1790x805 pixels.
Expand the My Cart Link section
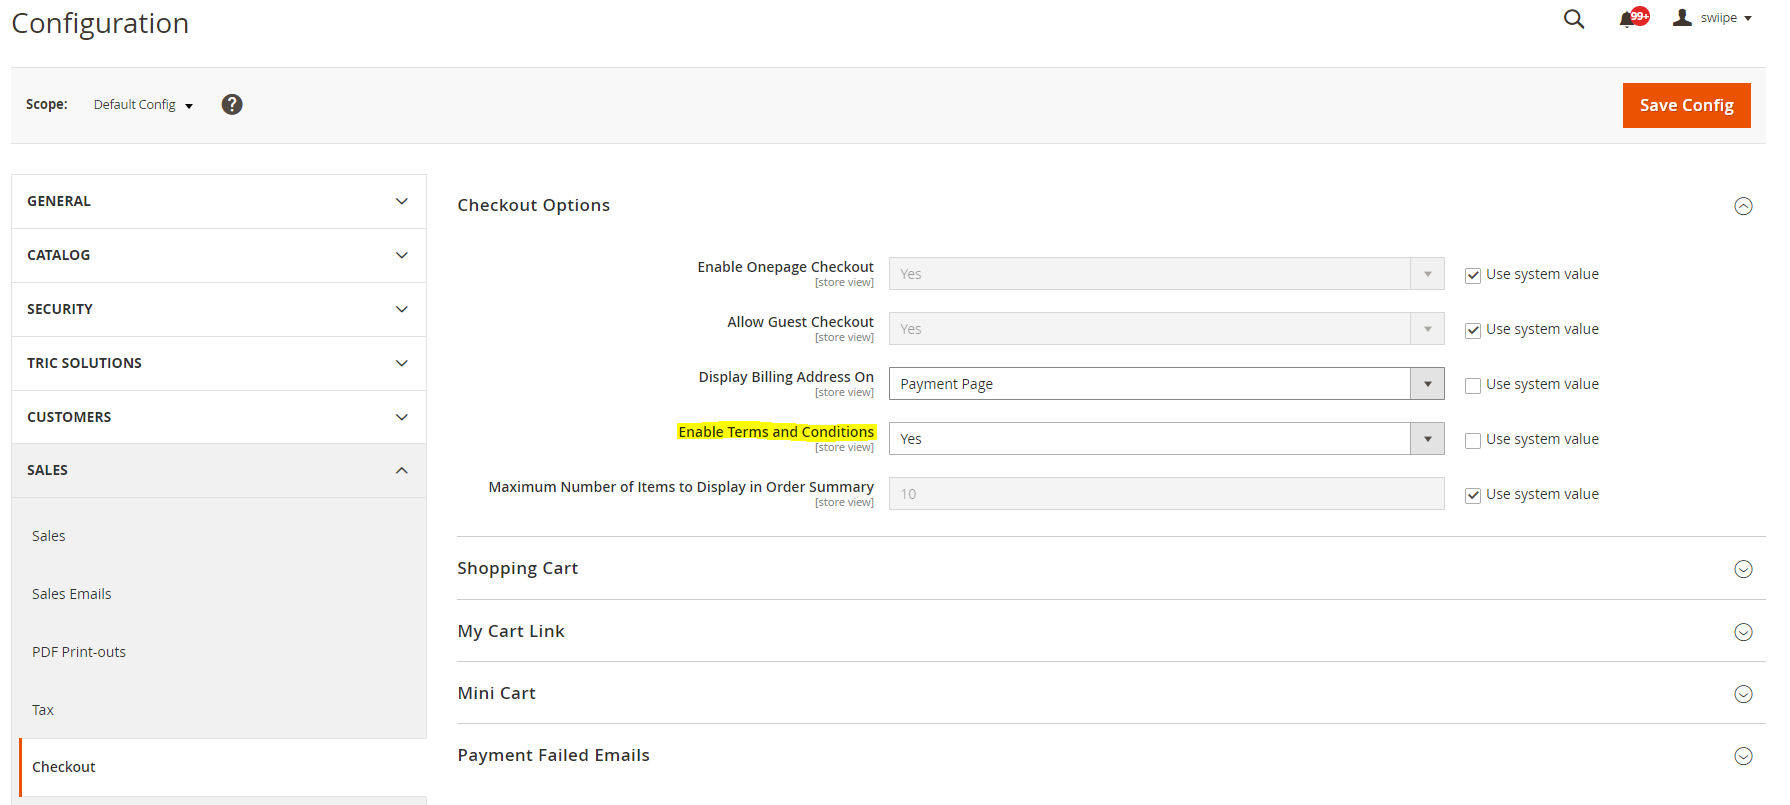pyautogui.click(x=511, y=631)
